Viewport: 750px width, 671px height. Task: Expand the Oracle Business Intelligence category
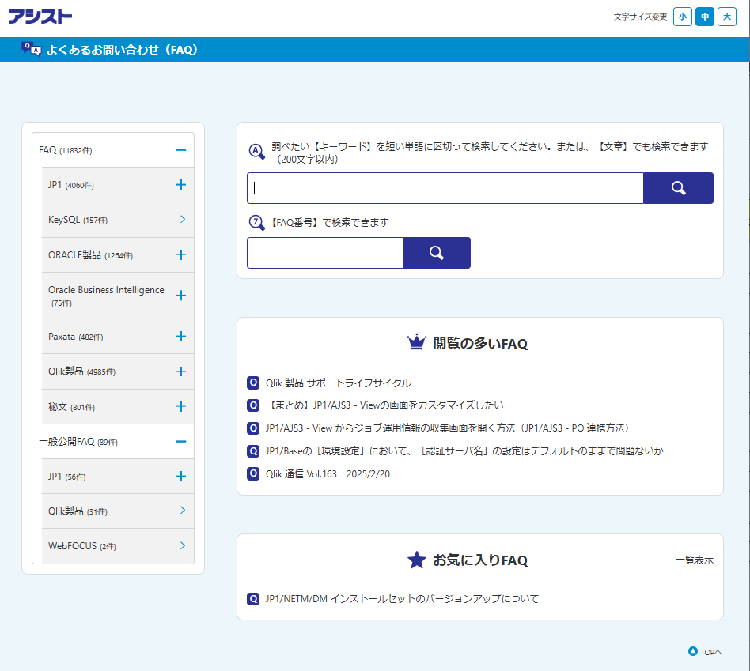click(x=181, y=295)
